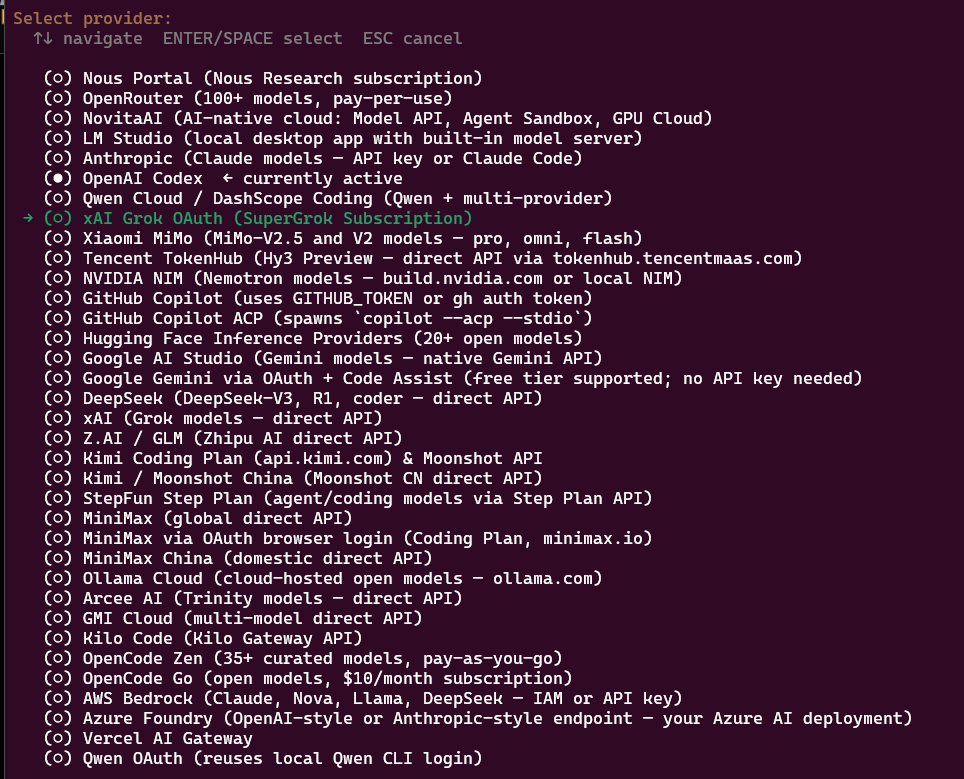This screenshot has width=964, height=779.
Task: Choose LM Studio local desktop app option
Action: [343, 138]
